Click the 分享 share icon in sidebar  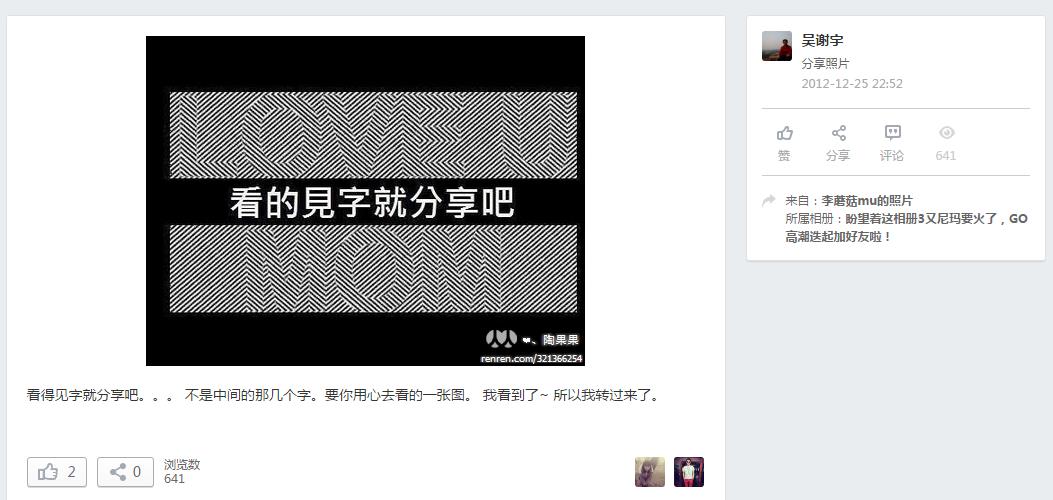pyautogui.click(x=838, y=133)
